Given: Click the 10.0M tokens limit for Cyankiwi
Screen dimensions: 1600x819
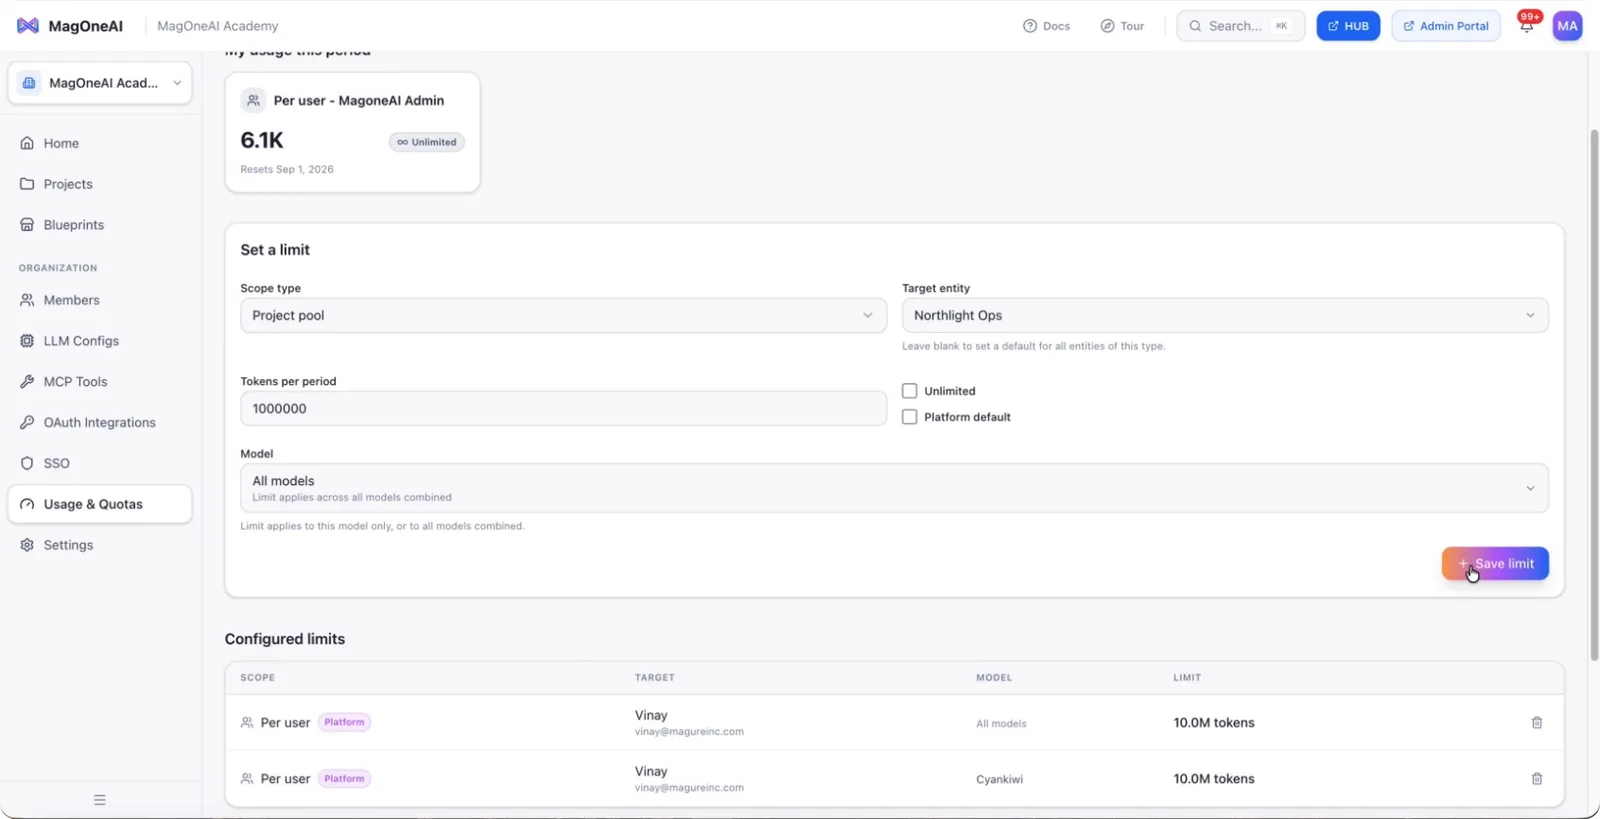Looking at the screenshot, I should (x=1214, y=779).
